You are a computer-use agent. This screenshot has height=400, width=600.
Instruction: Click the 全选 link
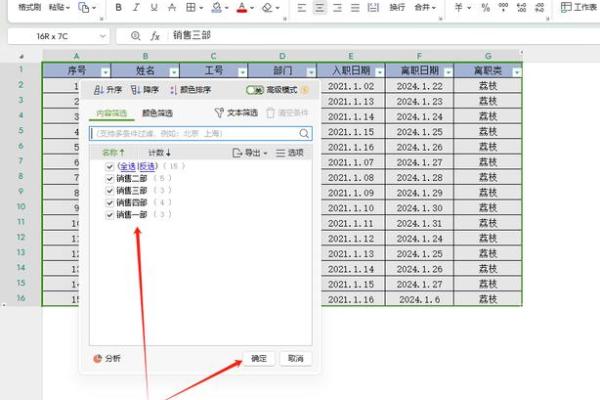point(128,167)
